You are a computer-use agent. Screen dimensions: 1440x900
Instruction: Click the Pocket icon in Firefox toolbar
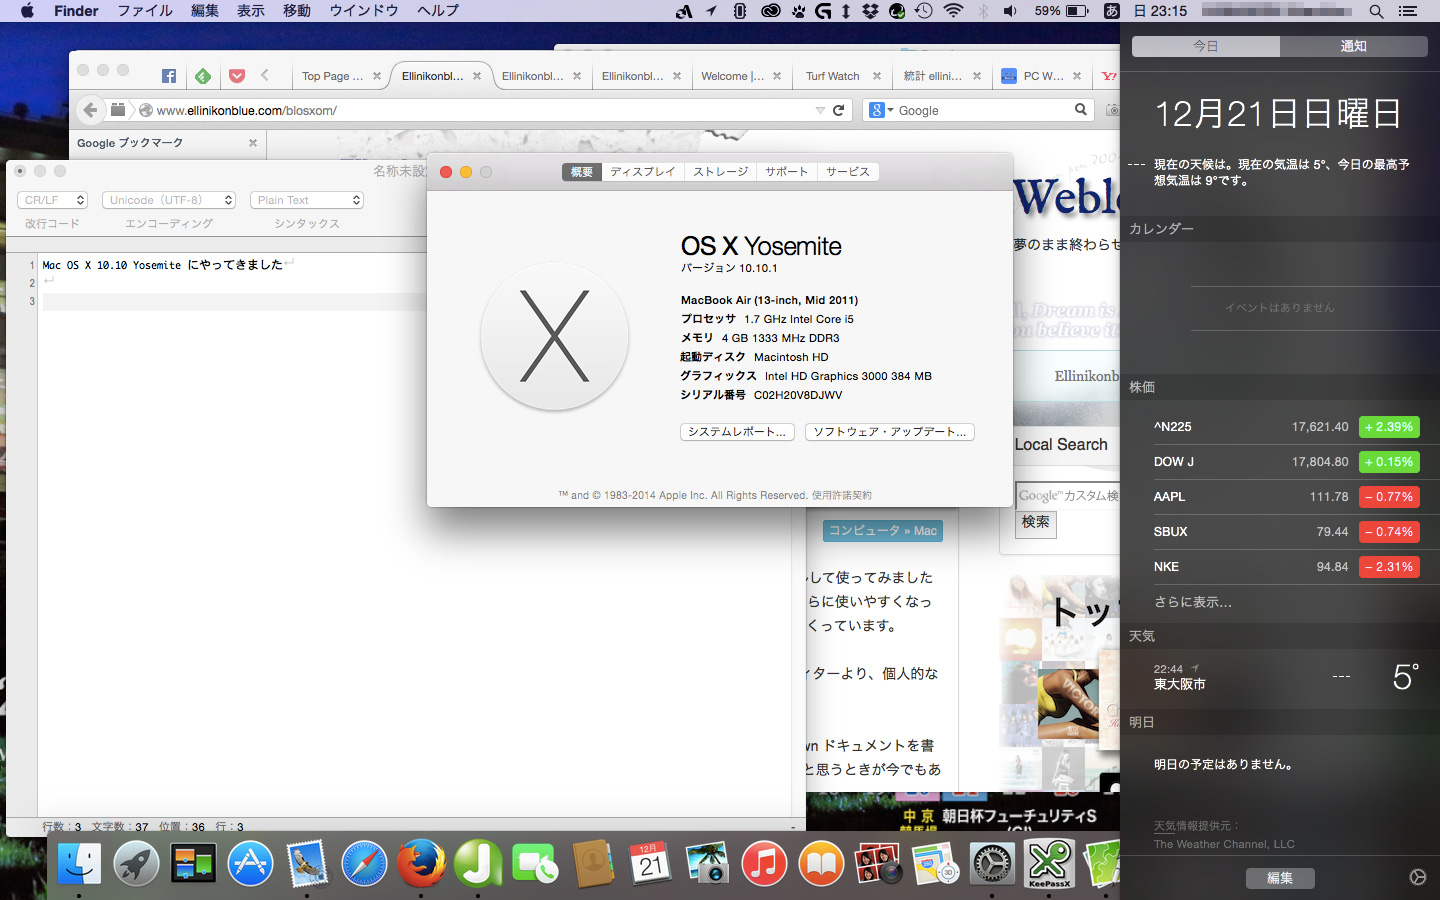tap(237, 76)
